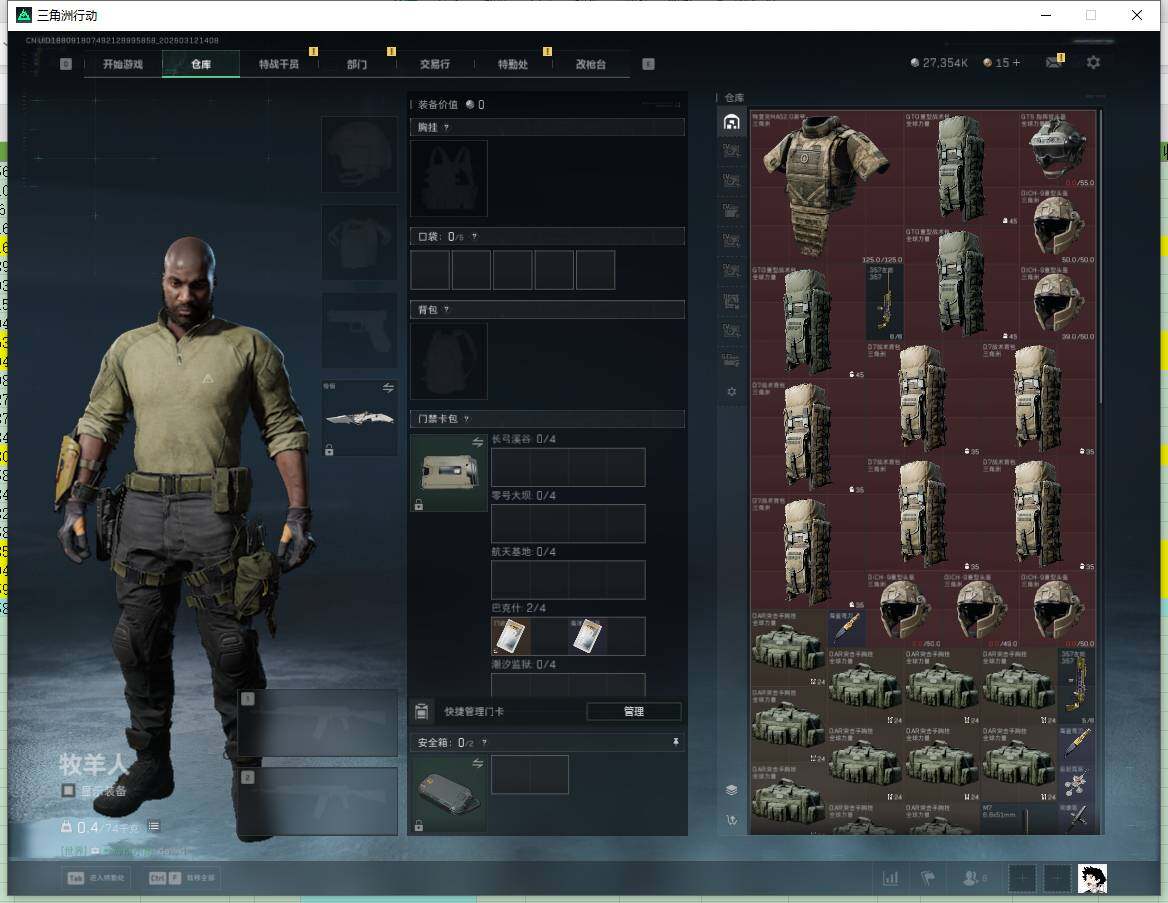Viewport: 1168px width, 903px height.
Task: Open the settings gear at top right
Action: point(1093,63)
